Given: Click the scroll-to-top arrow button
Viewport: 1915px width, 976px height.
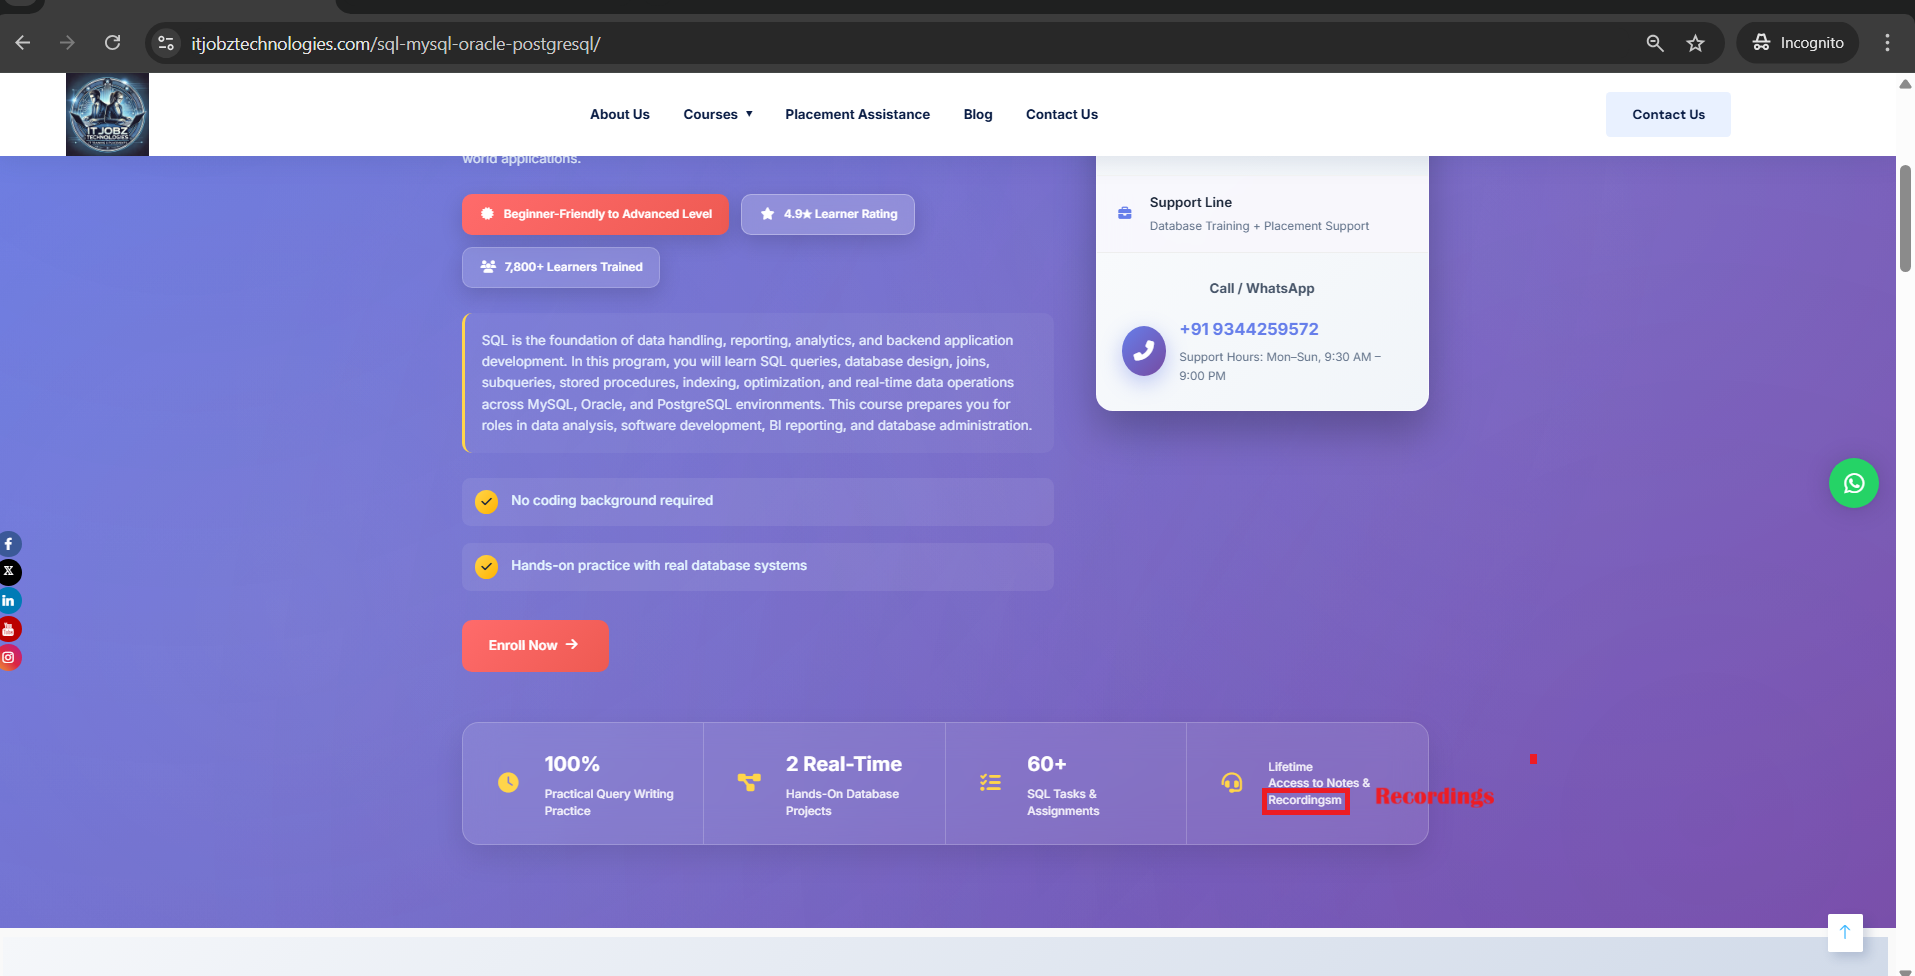Looking at the screenshot, I should (1844, 932).
